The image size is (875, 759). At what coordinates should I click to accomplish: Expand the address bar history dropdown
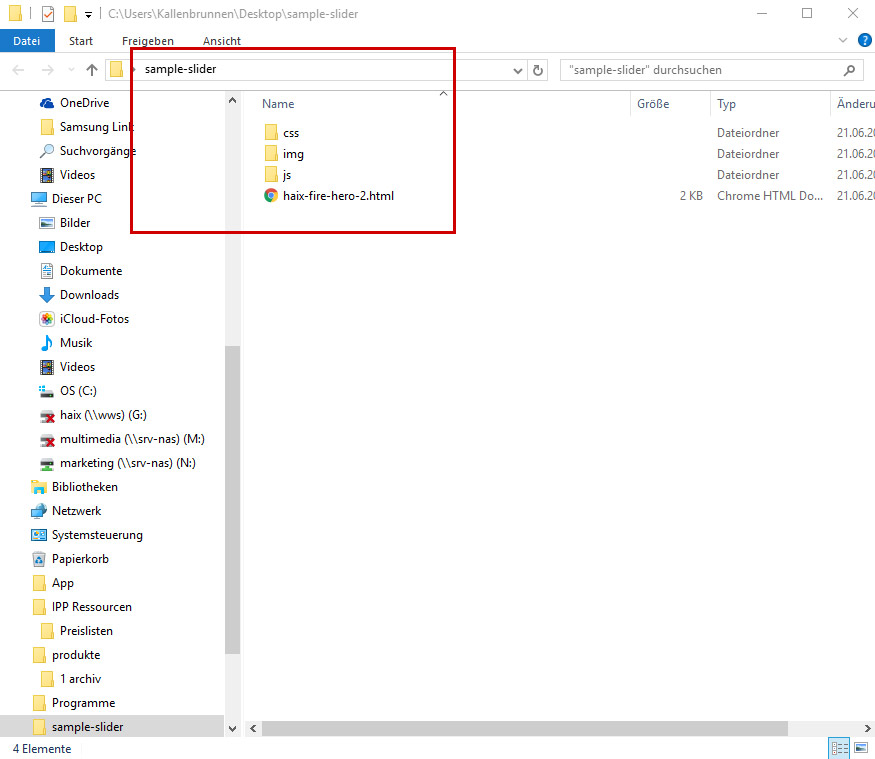pos(518,70)
